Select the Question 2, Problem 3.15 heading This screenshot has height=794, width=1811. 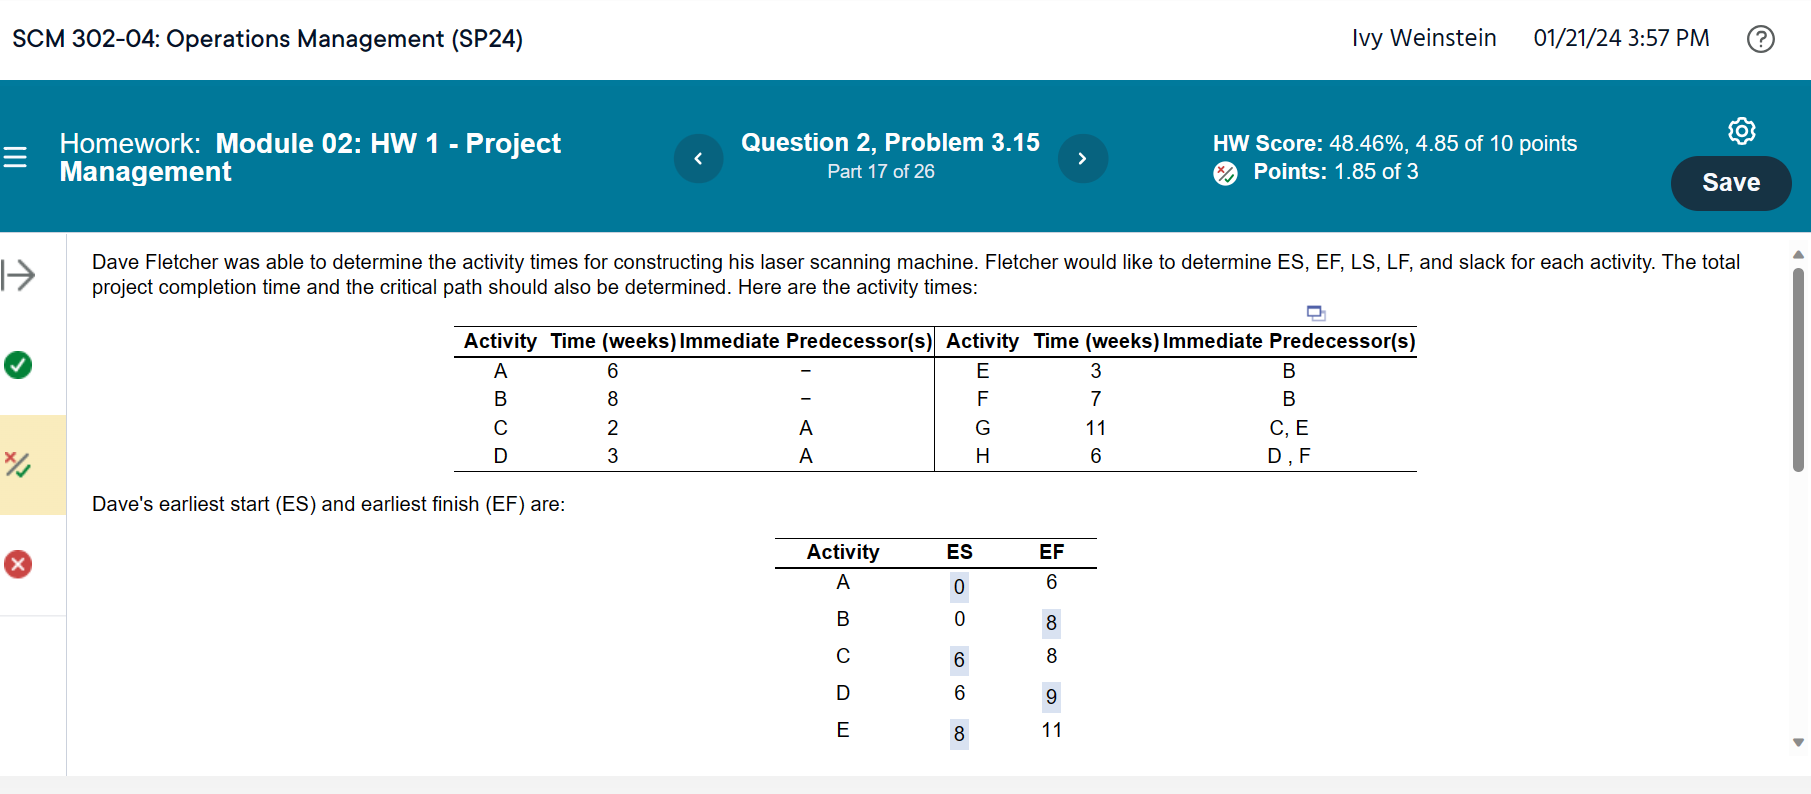click(x=889, y=142)
